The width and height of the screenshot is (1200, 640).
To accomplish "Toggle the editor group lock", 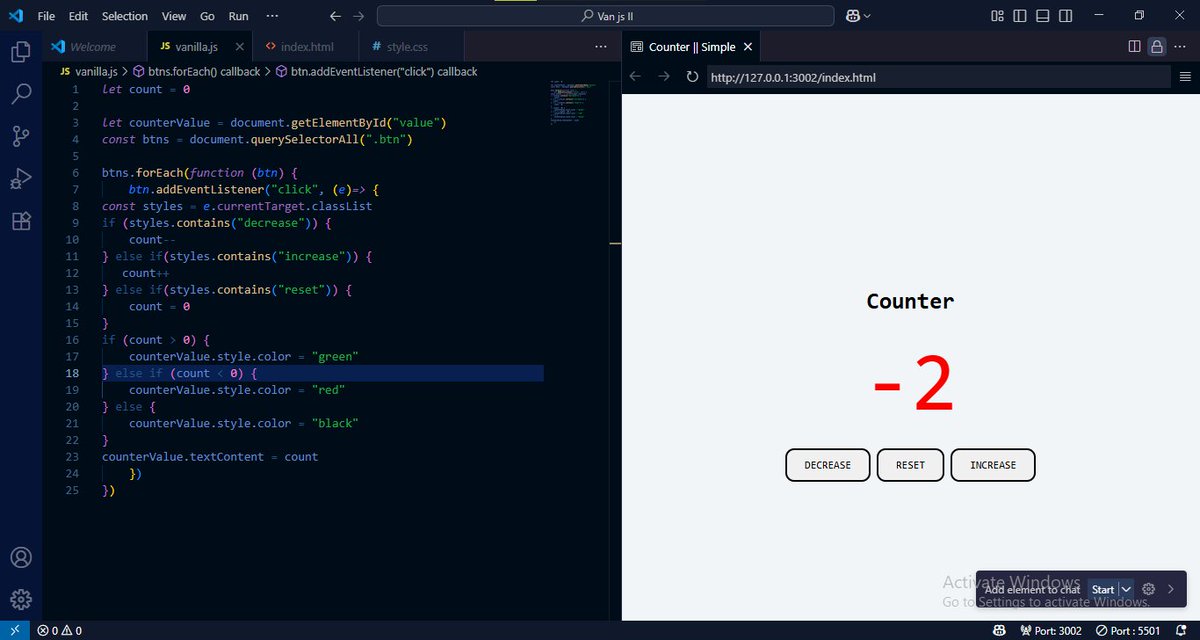I will [1157, 46].
